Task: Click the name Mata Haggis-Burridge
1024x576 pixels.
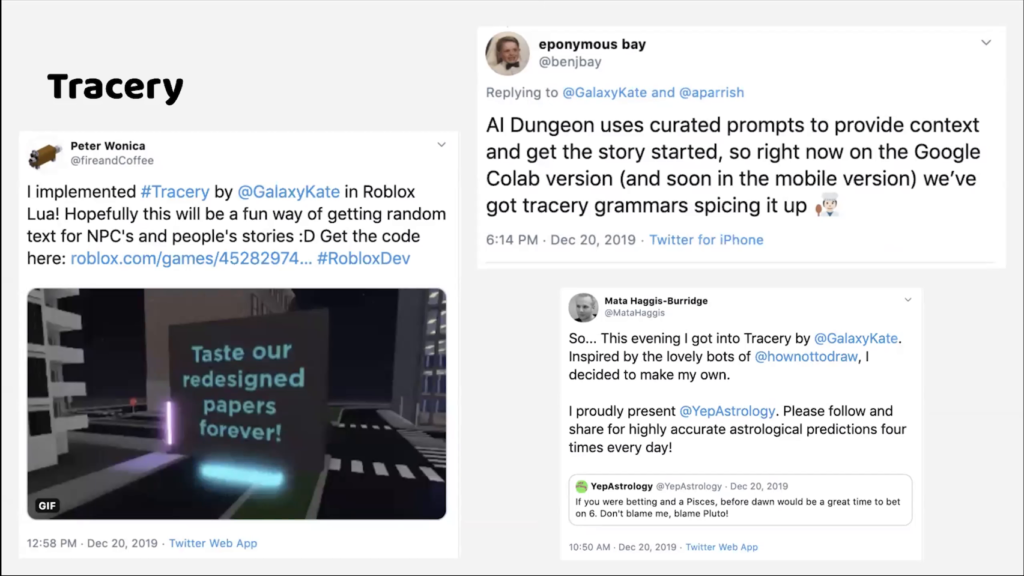Action: 656,301
